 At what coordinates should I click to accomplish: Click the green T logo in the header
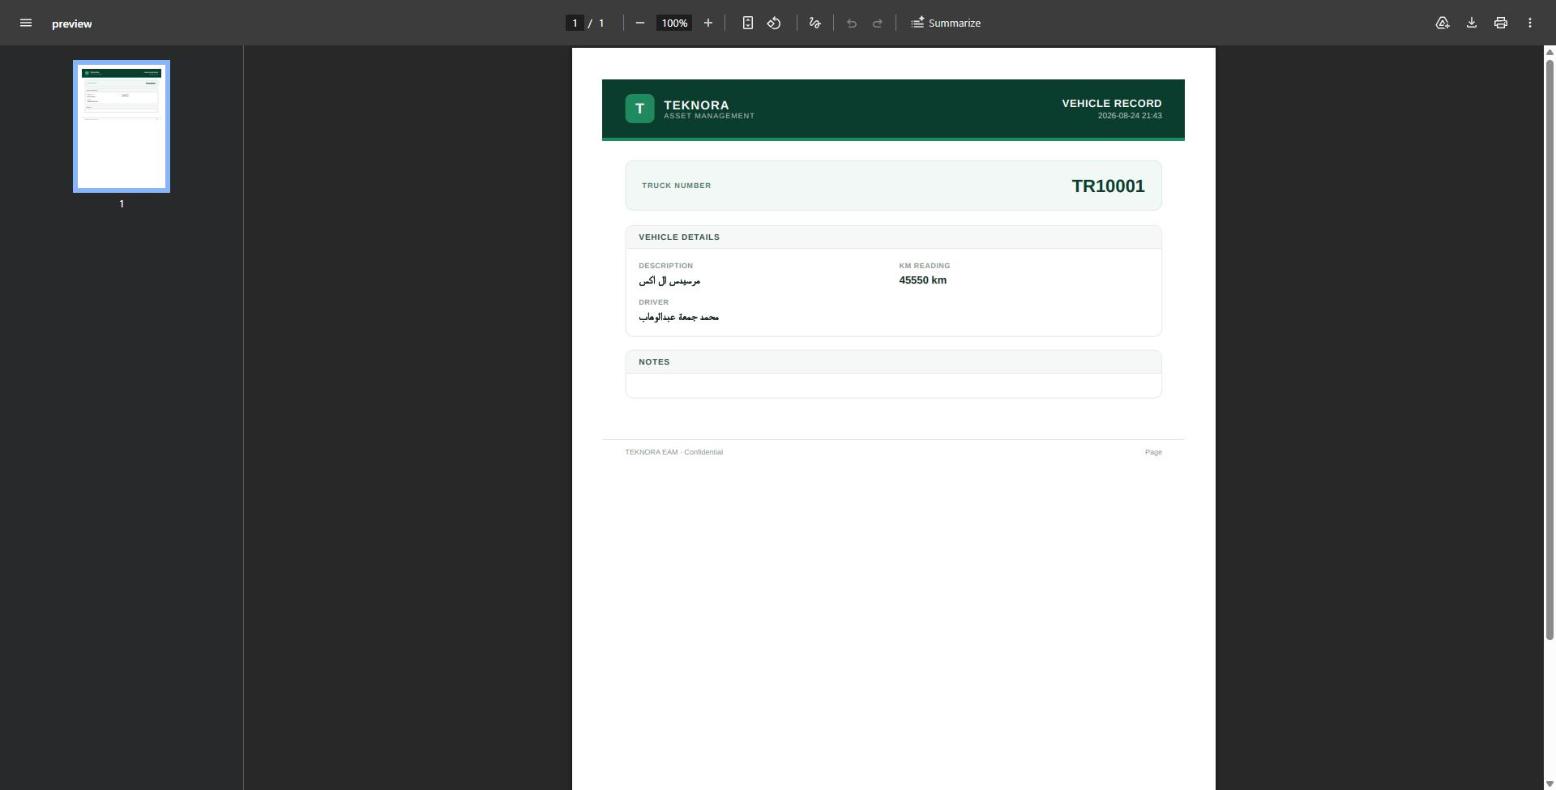point(640,109)
